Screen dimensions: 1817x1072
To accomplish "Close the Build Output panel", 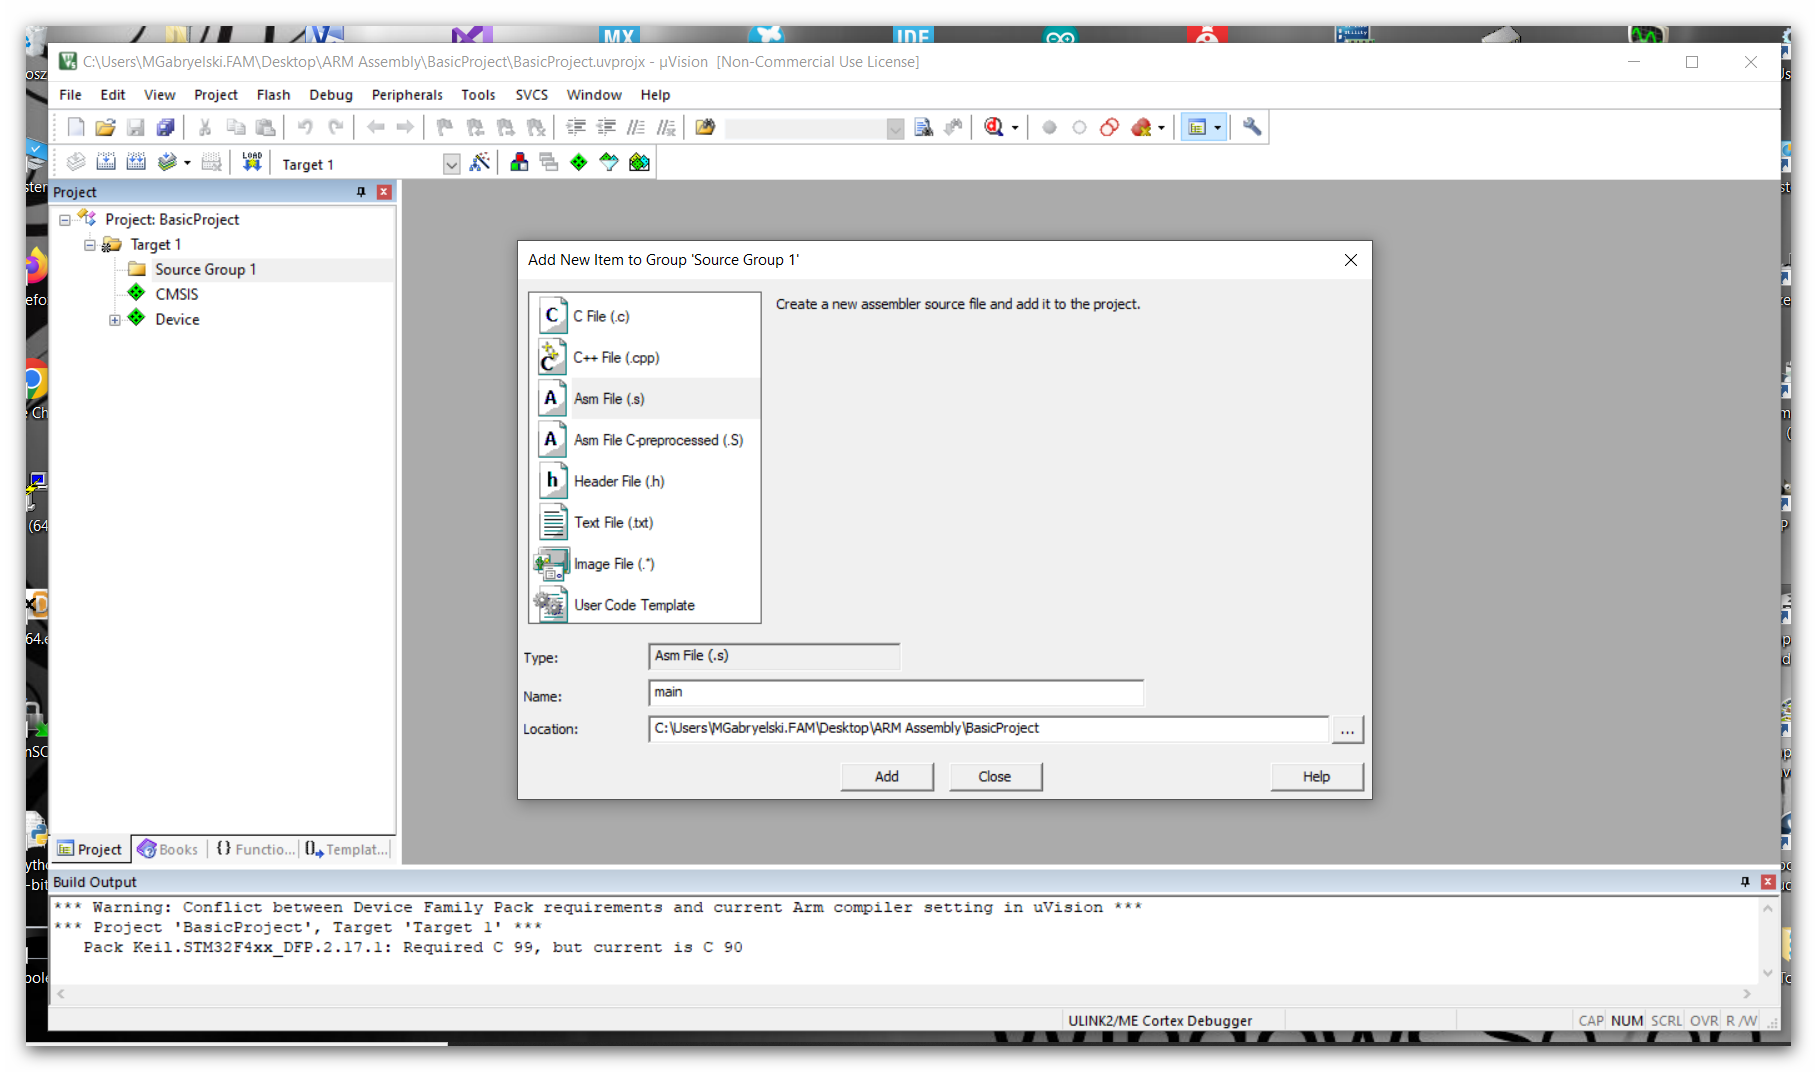I will pyautogui.click(x=1768, y=882).
